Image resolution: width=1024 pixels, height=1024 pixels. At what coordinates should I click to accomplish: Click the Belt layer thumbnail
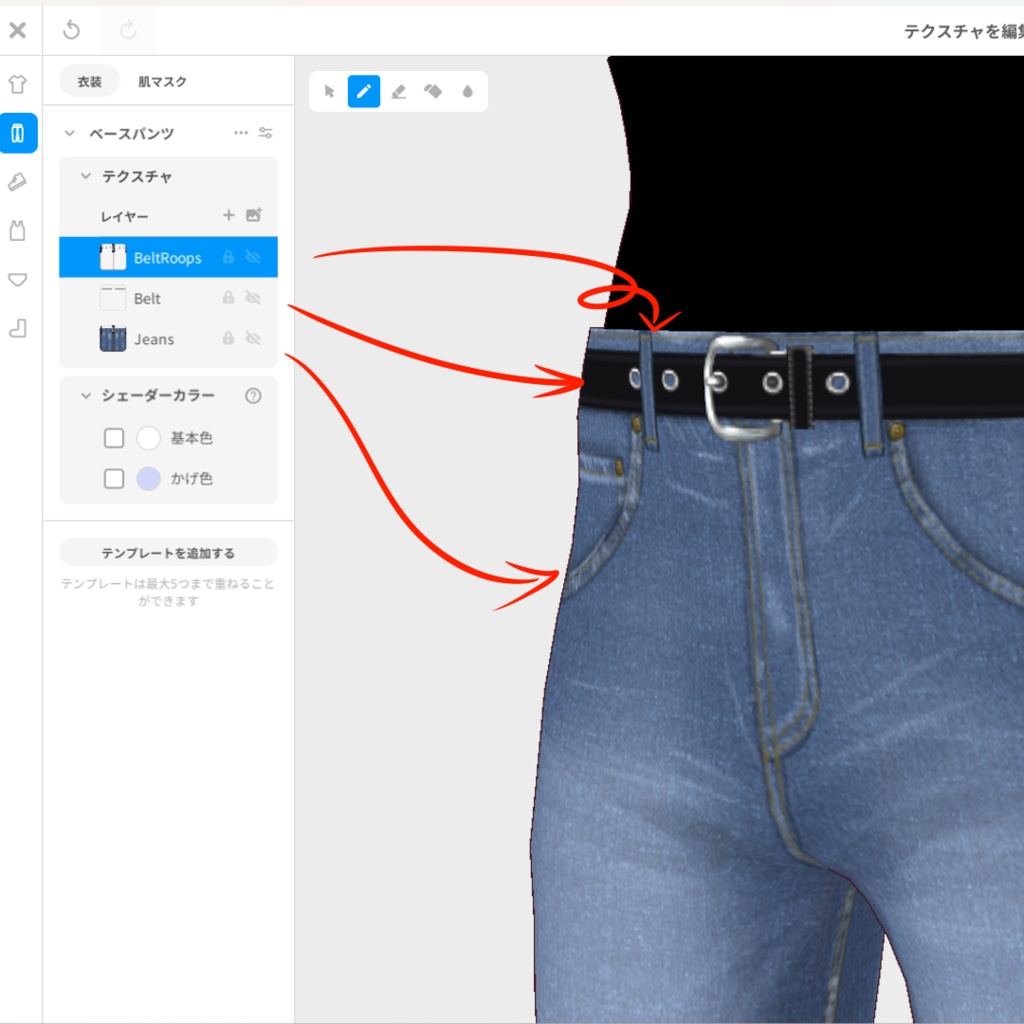[113, 298]
